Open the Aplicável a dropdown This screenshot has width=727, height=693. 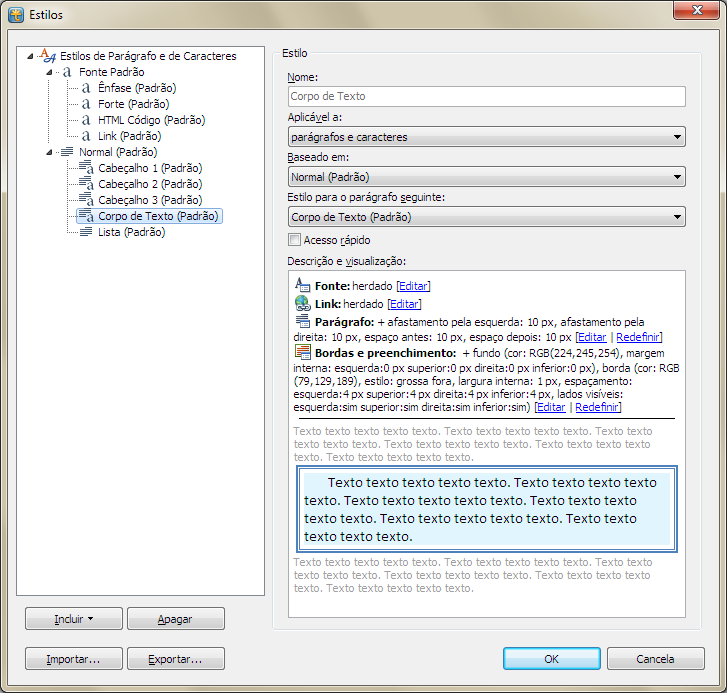[485, 137]
